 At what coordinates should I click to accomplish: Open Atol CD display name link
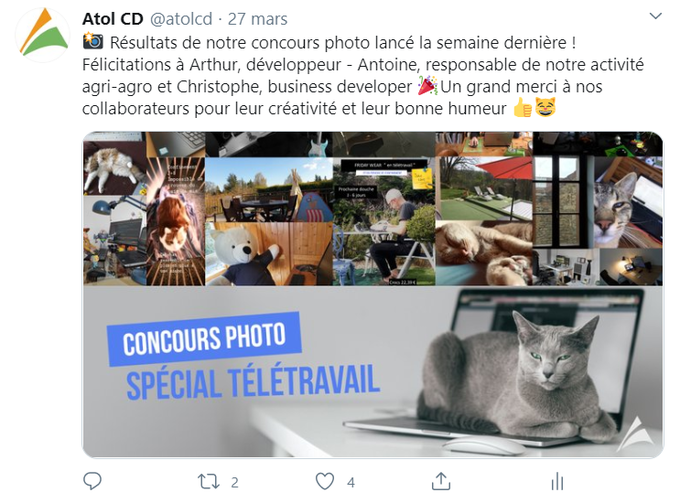pyautogui.click(x=112, y=19)
